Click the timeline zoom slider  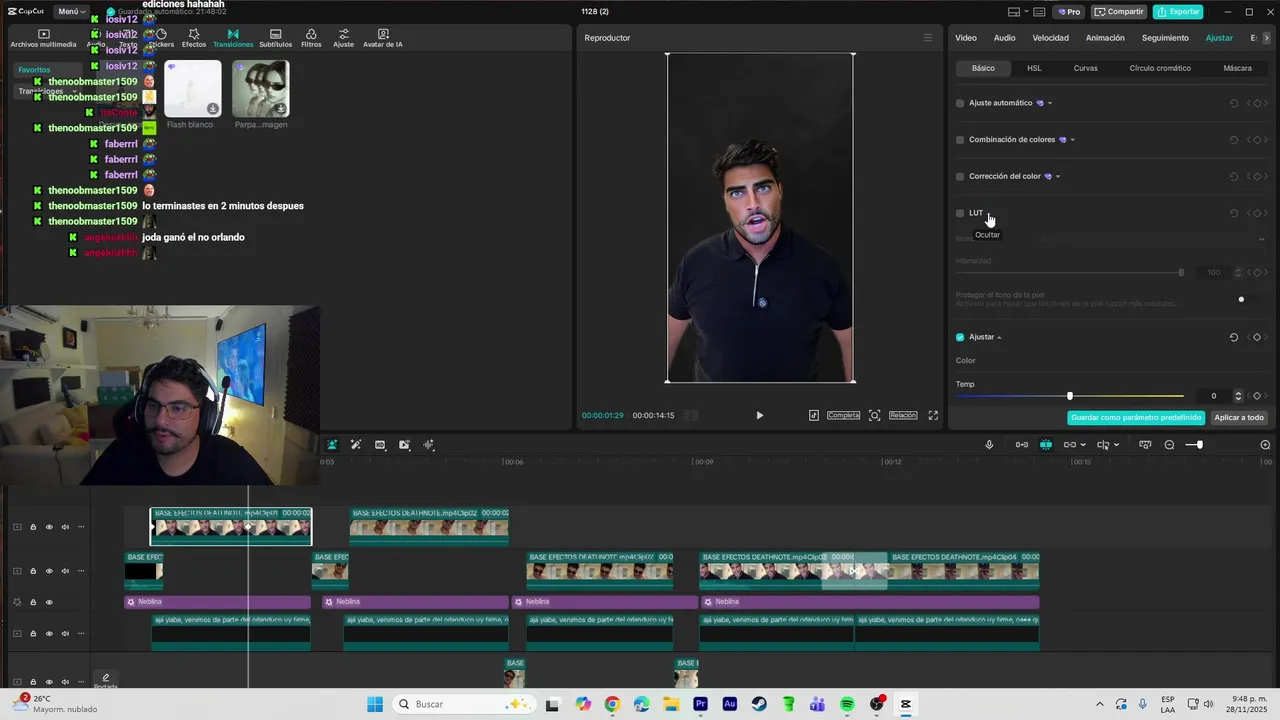(1194, 445)
